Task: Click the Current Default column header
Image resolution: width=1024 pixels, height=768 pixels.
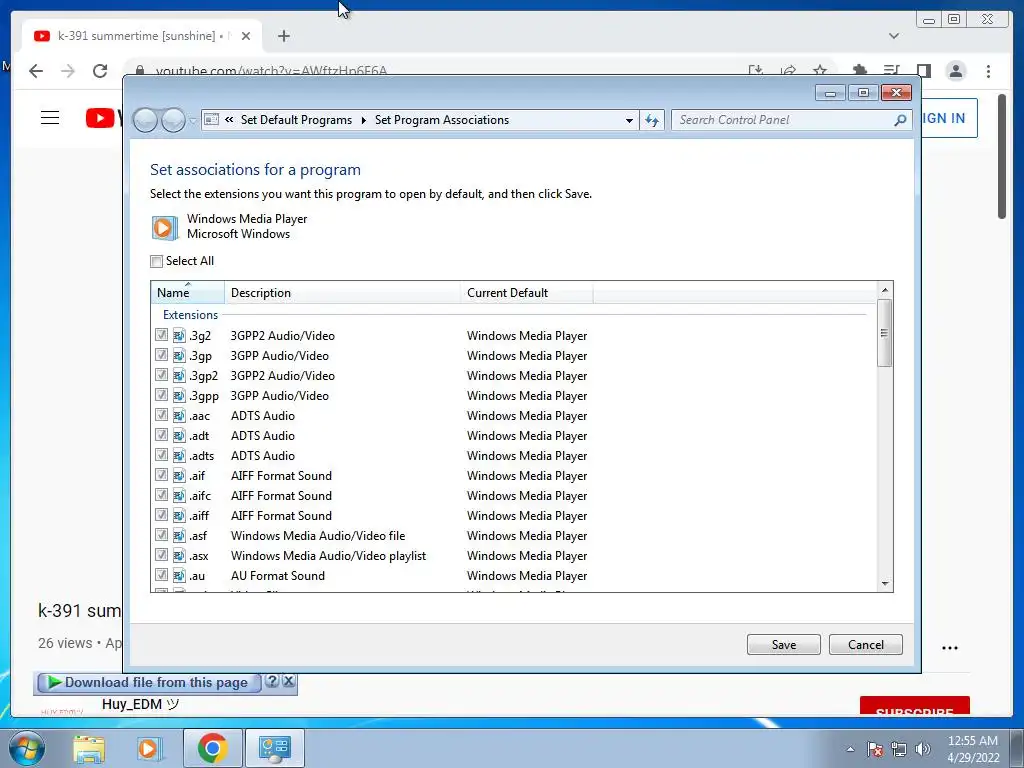Action: (x=526, y=293)
